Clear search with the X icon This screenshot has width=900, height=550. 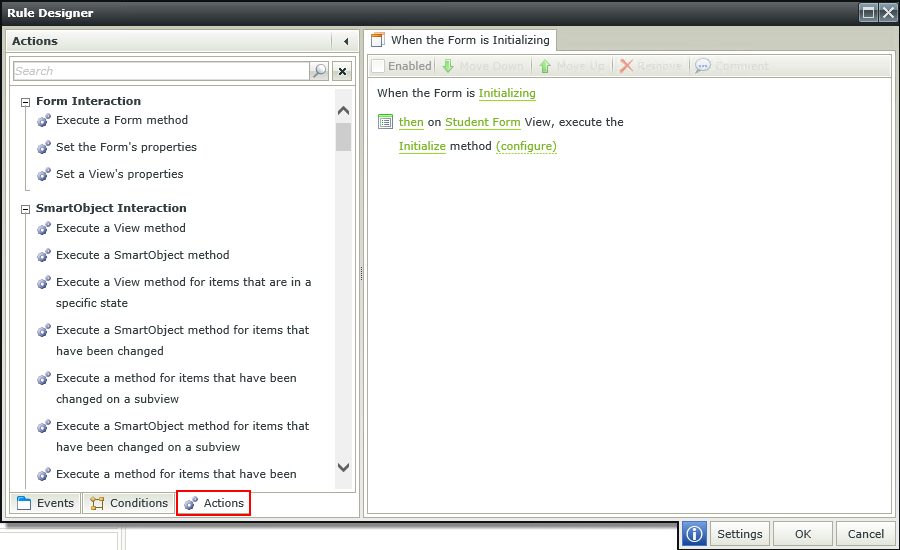click(x=342, y=71)
